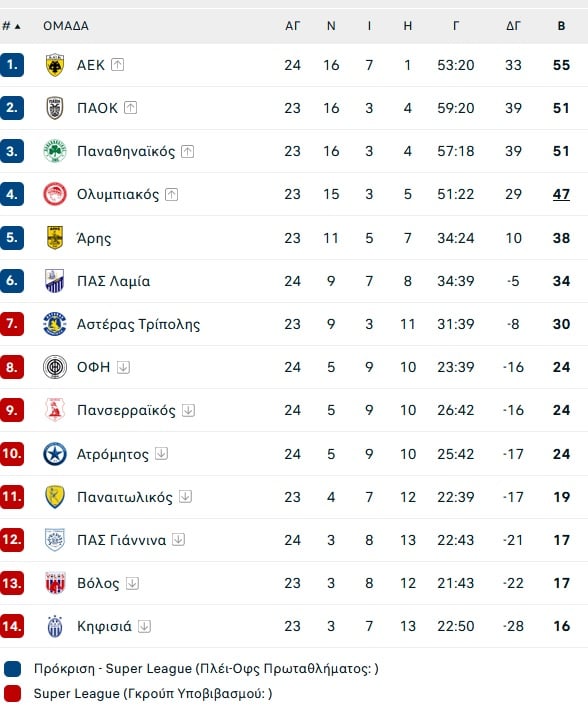Sort table by B points header
The image size is (588, 711).
(561, 26)
